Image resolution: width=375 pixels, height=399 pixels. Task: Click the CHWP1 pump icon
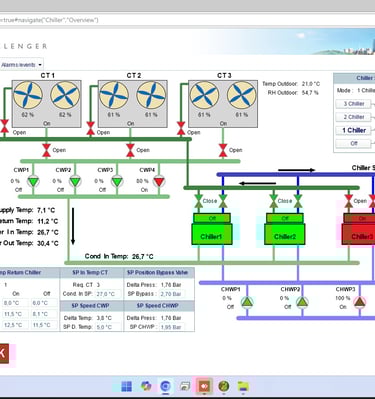pos(247,302)
